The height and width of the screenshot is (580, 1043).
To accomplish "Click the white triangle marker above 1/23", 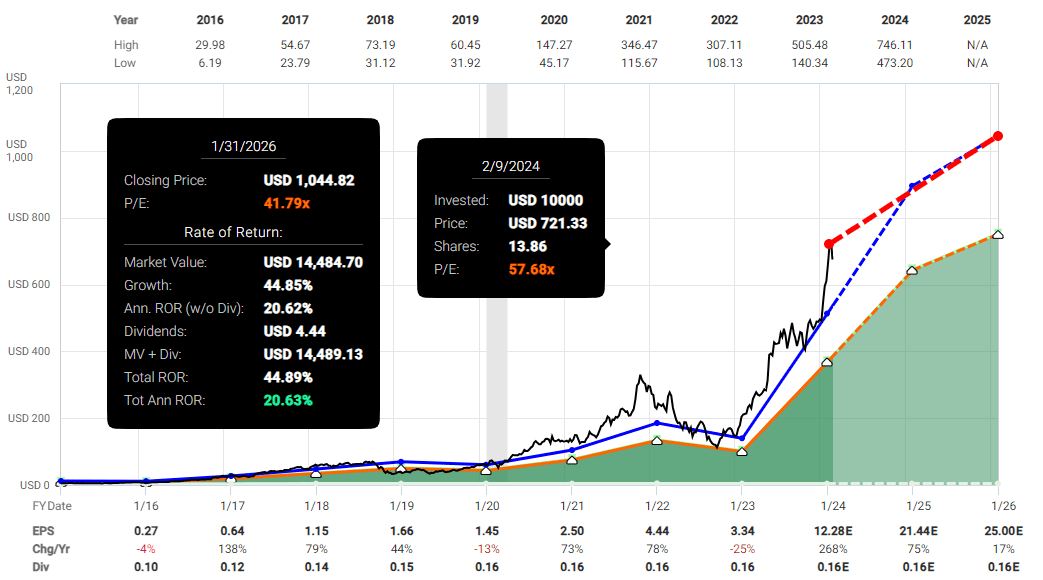I will click(740, 452).
